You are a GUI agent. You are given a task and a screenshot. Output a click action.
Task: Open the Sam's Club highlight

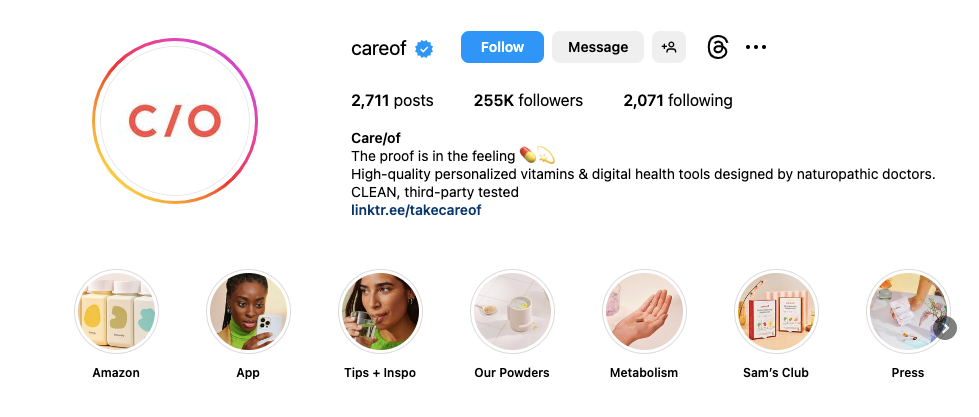coord(775,312)
